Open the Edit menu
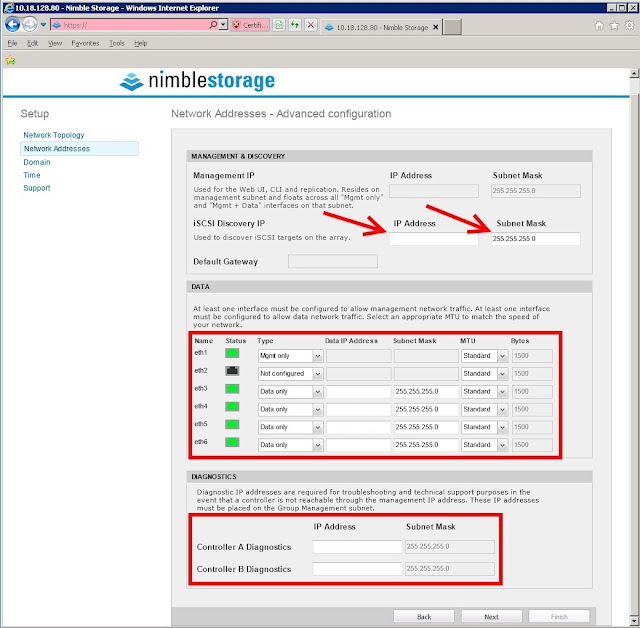Image resolution: width=640 pixels, height=628 pixels. (x=32, y=43)
